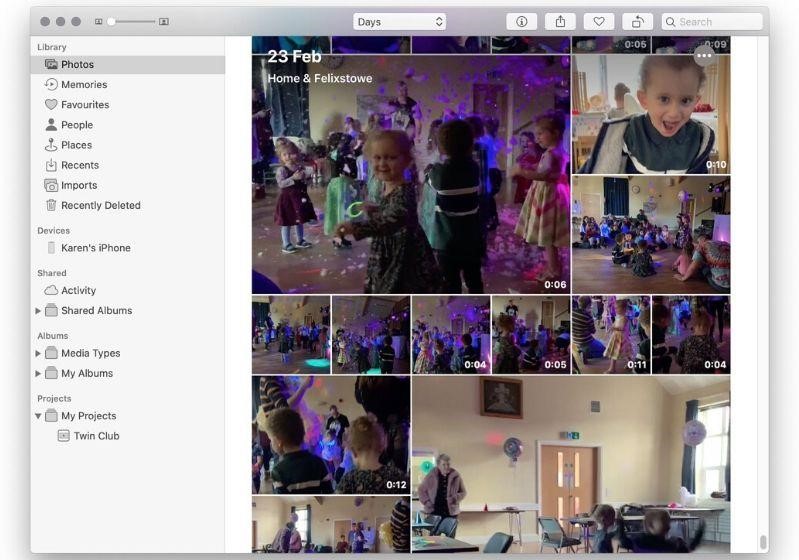Click the large thumbnail zoom-in icon
The height and width of the screenshot is (560, 799).
(x=164, y=21)
